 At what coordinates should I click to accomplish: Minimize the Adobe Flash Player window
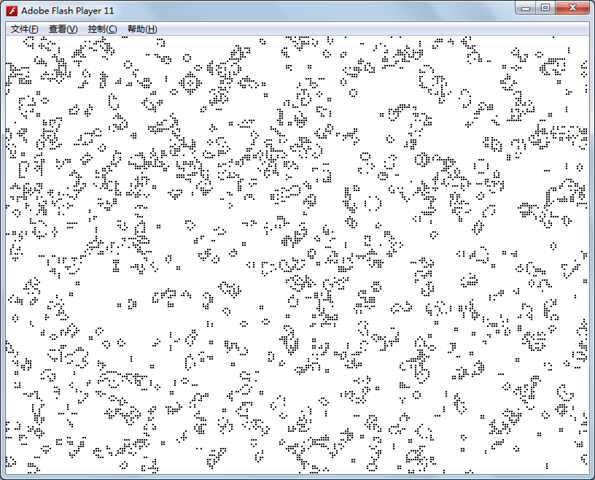[x=526, y=8]
